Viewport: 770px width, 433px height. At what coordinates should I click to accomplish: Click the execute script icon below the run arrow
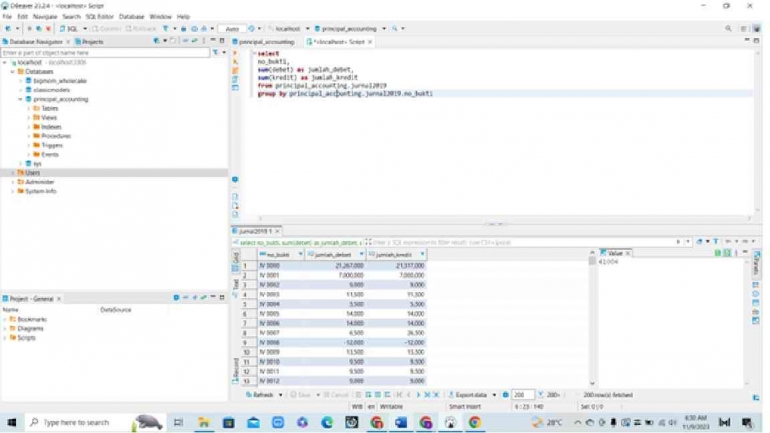point(235,62)
